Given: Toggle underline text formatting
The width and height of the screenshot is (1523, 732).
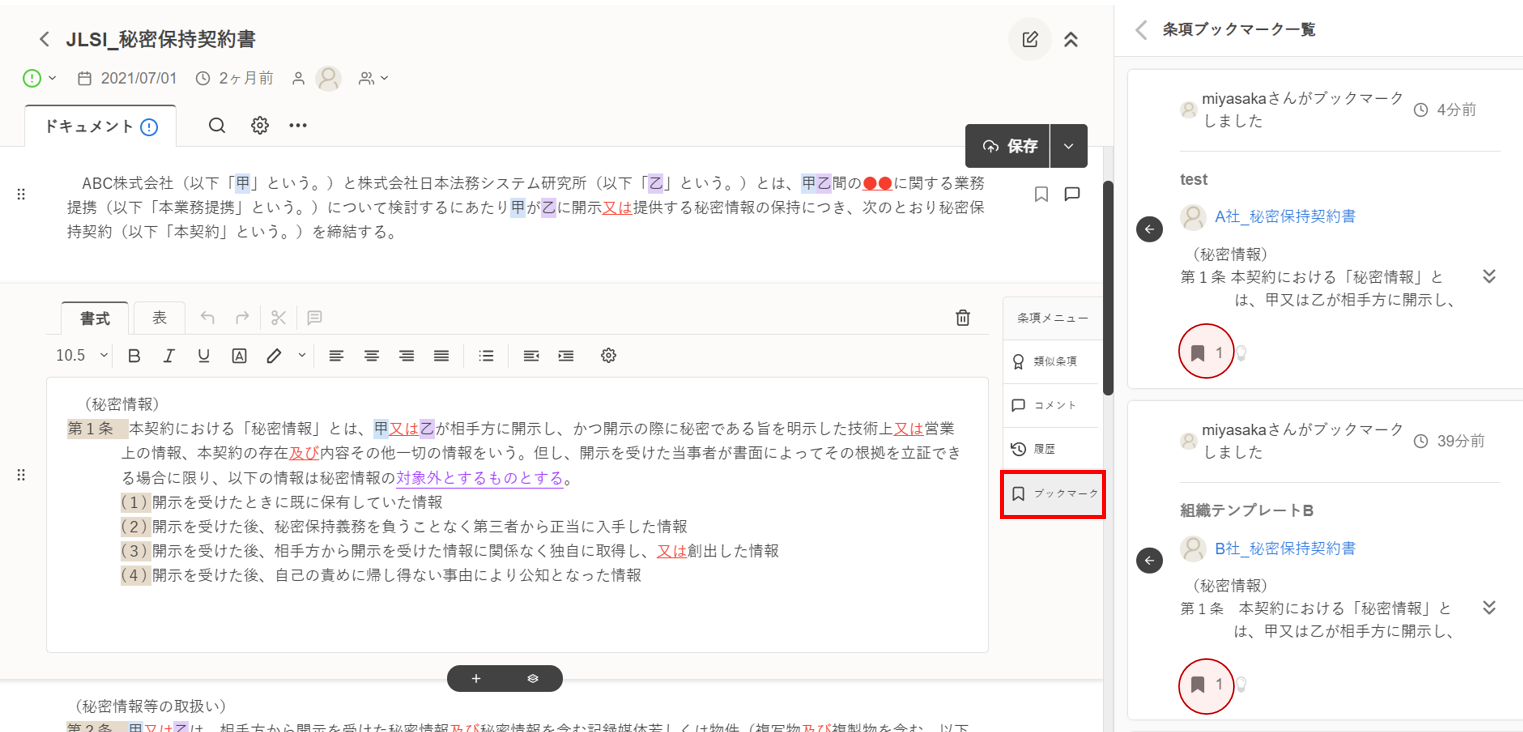Looking at the screenshot, I should tap(204, 356).
